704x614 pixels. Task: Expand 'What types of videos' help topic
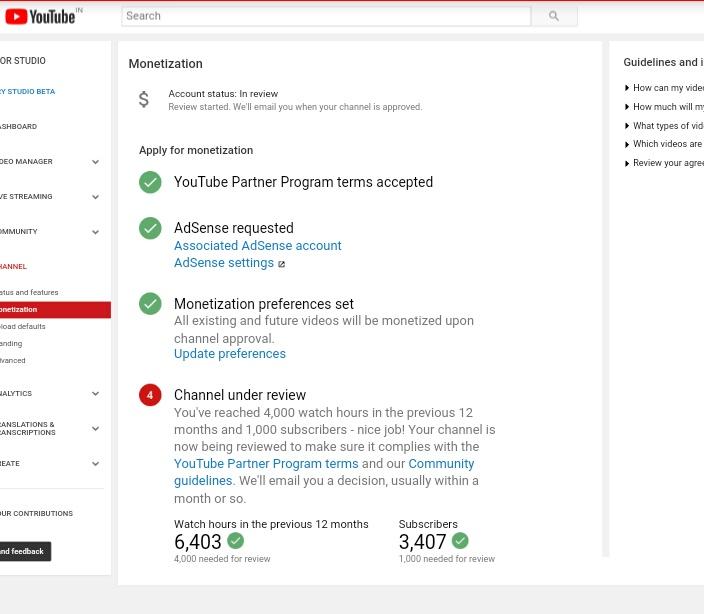[664, 126]
